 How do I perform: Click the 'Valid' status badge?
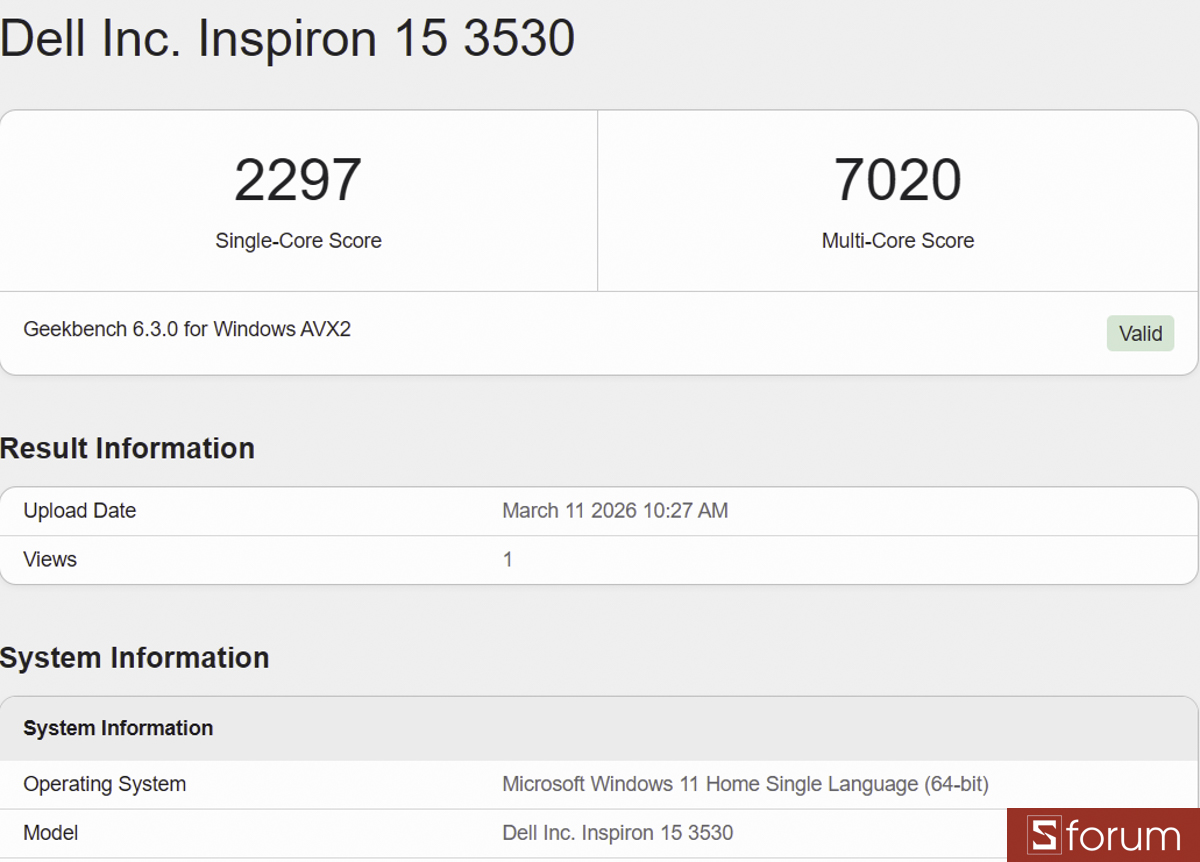pyautogui.click(x=1140, y=333)
